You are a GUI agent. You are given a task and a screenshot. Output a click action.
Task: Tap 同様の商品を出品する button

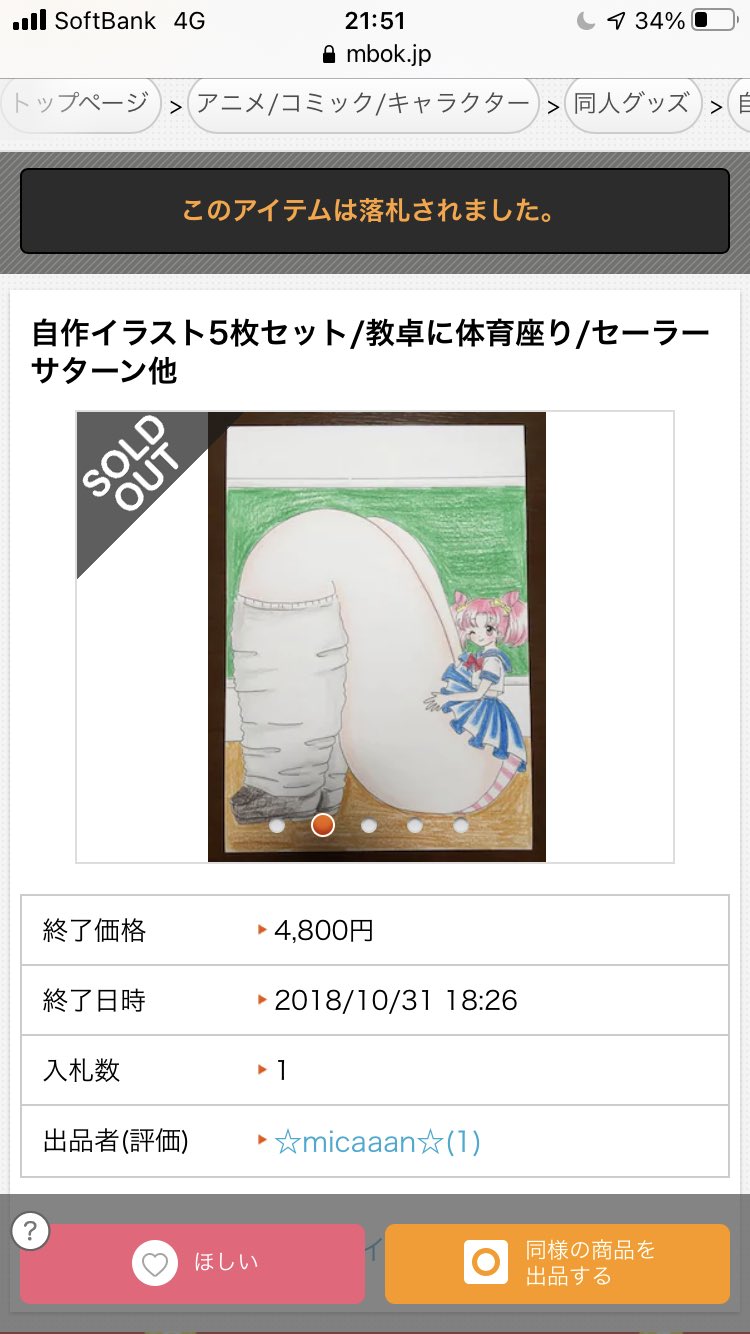pos(557,1264)
